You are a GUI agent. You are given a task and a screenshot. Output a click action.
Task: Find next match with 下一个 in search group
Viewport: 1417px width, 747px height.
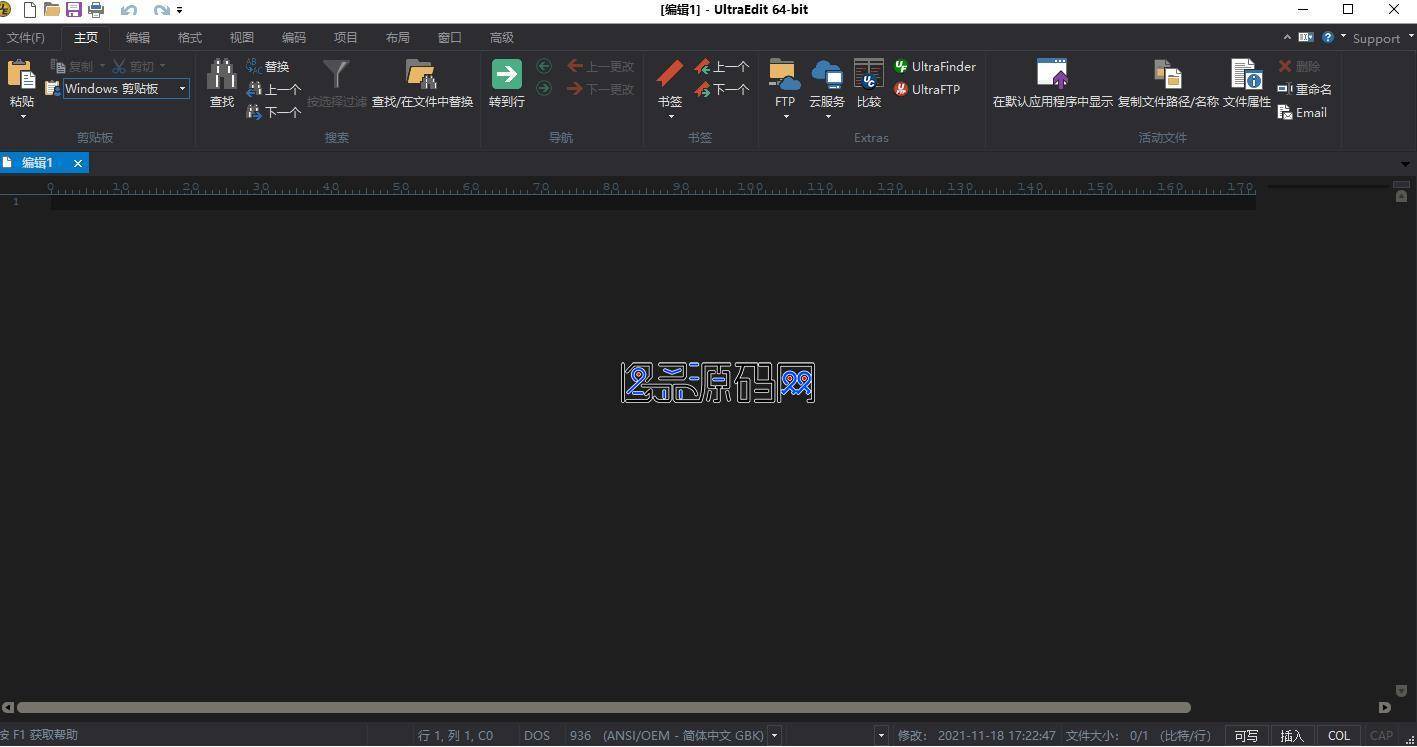coord(272,112)
